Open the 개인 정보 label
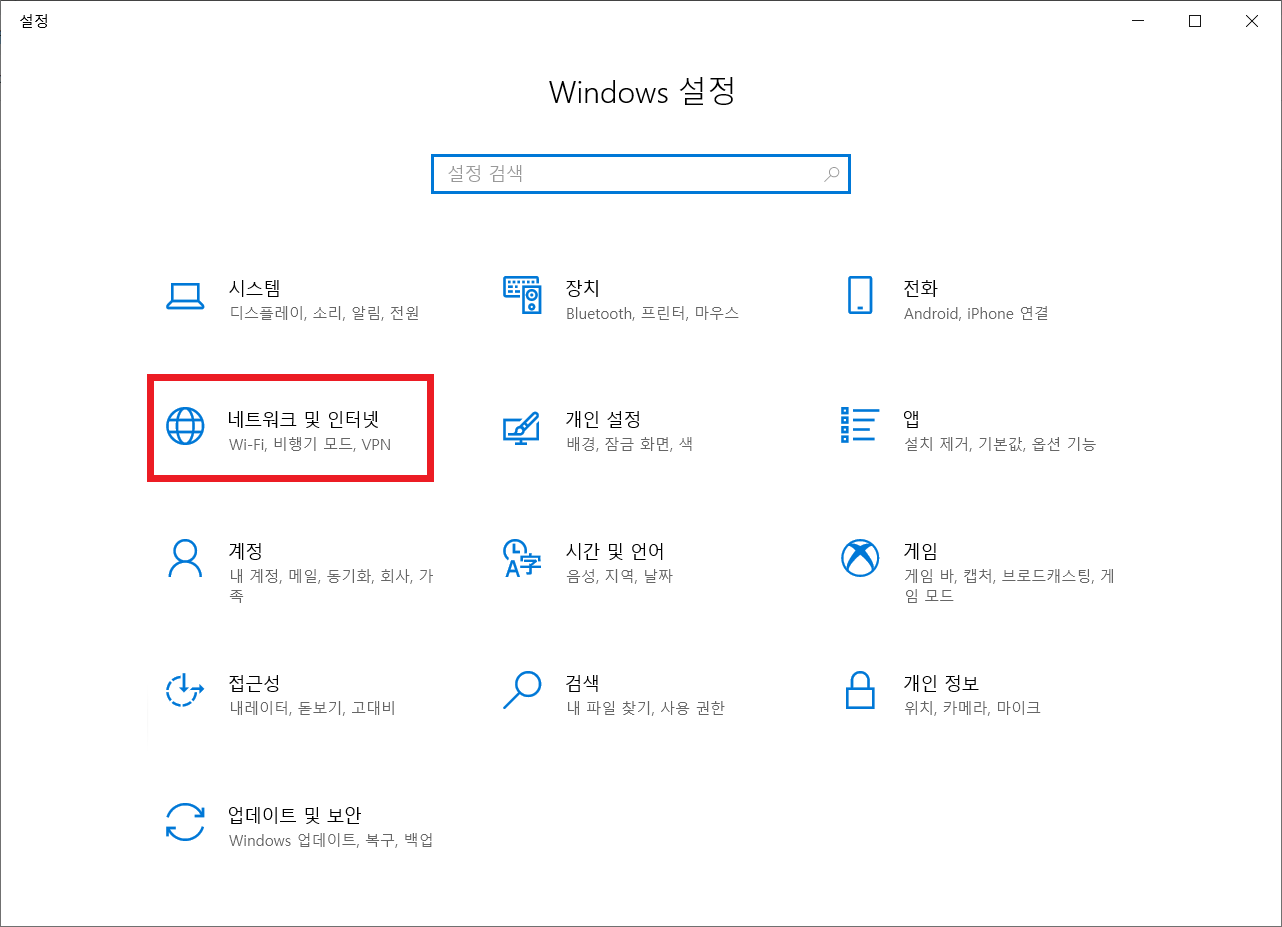The width and height of the screenshot is (1282, 927). pyautogui.click(x=941, y=683)
